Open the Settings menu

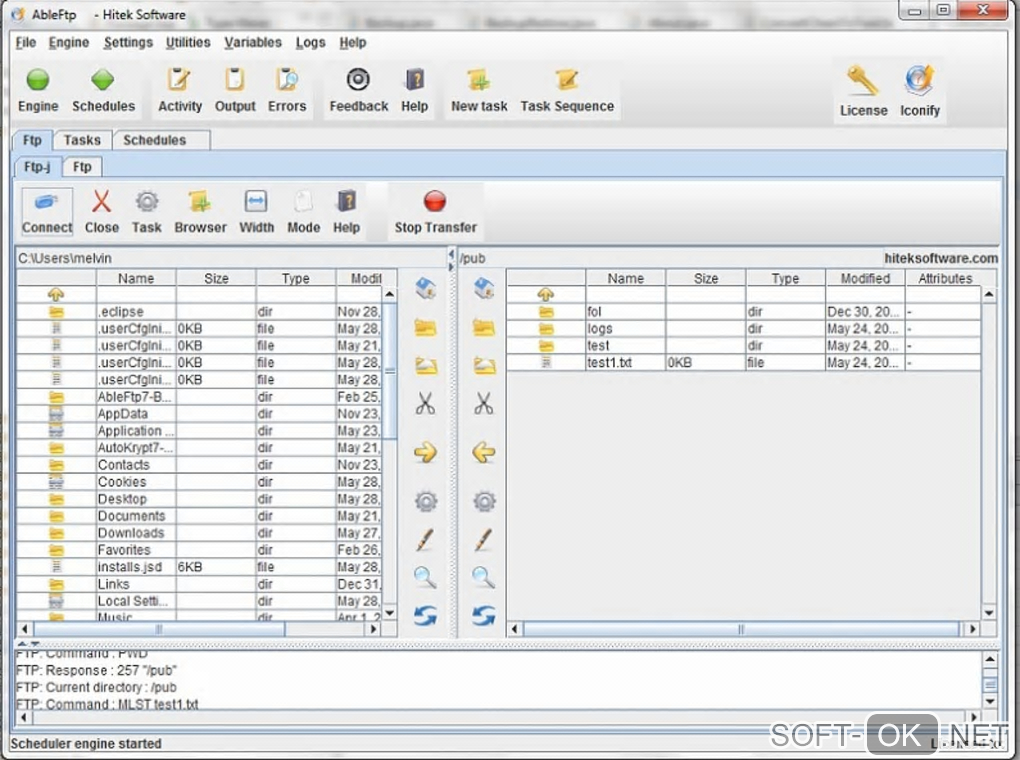pos(128,42)
